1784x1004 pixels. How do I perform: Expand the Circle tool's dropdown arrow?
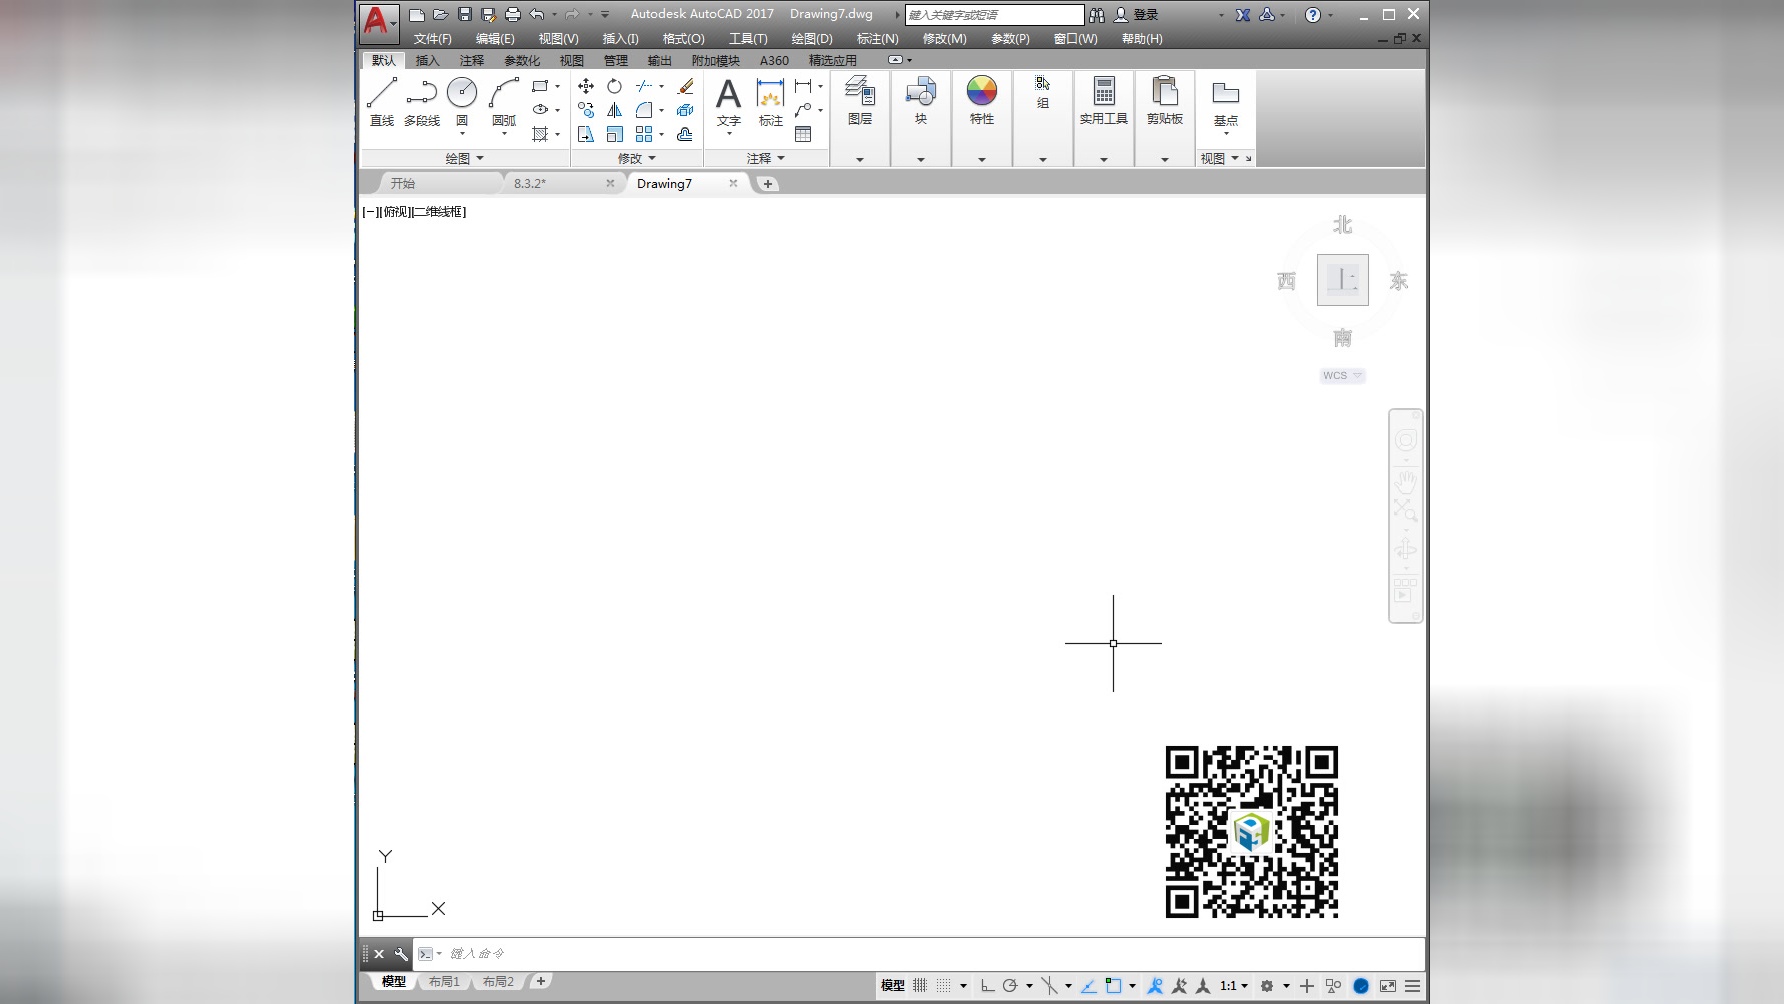pyautogui.click(x=462, y=133)
